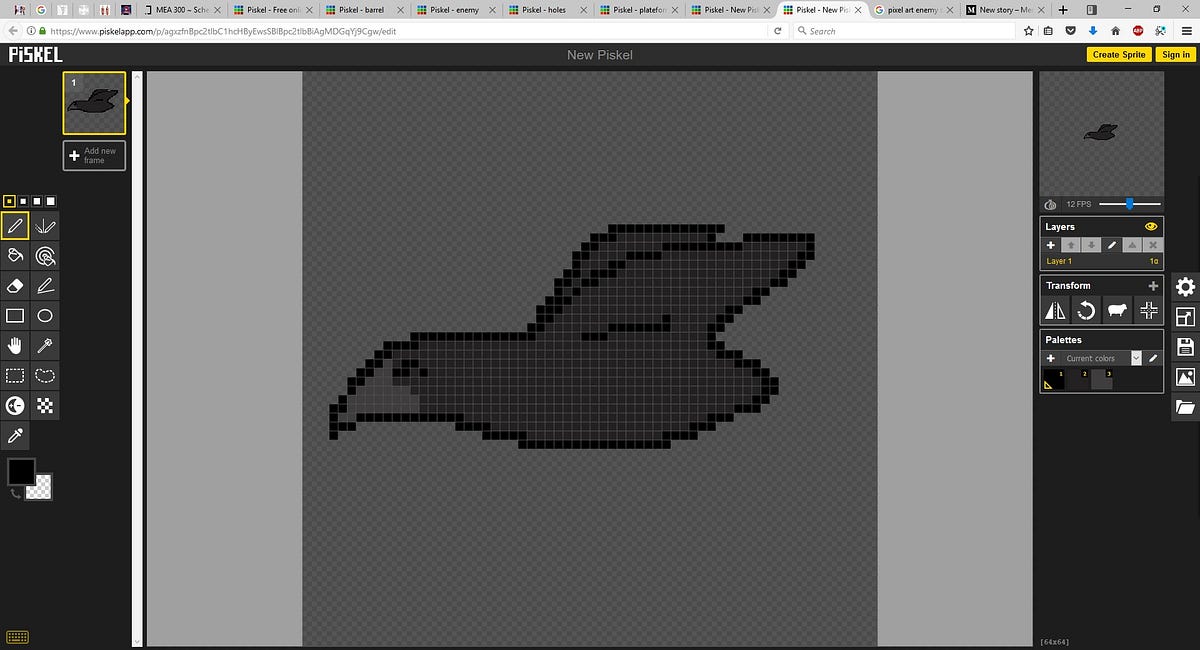Select the largest pen size option

tap(50, 200)
